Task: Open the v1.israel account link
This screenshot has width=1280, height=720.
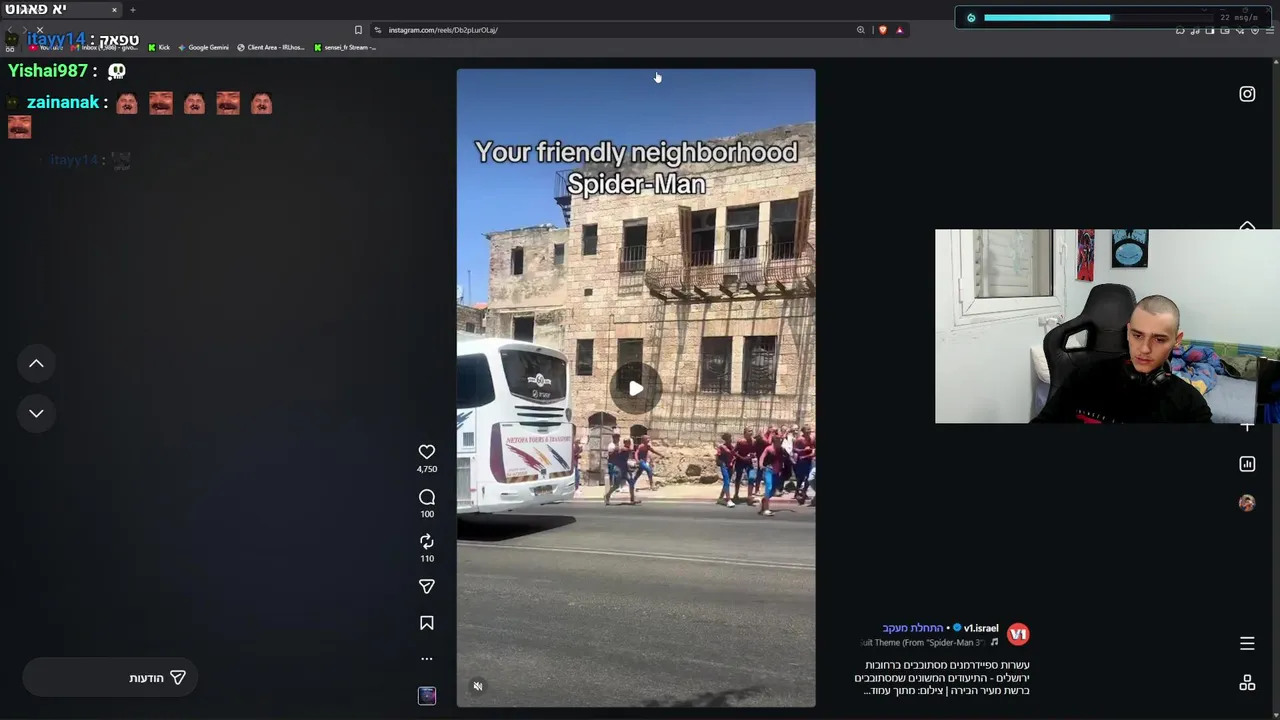Action: tap(981, 628)
